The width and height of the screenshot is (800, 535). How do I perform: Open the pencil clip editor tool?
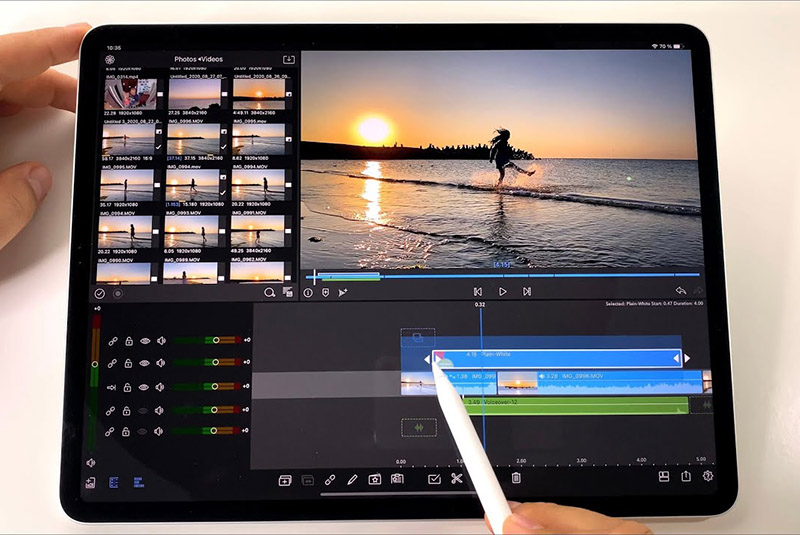[352, 479]
